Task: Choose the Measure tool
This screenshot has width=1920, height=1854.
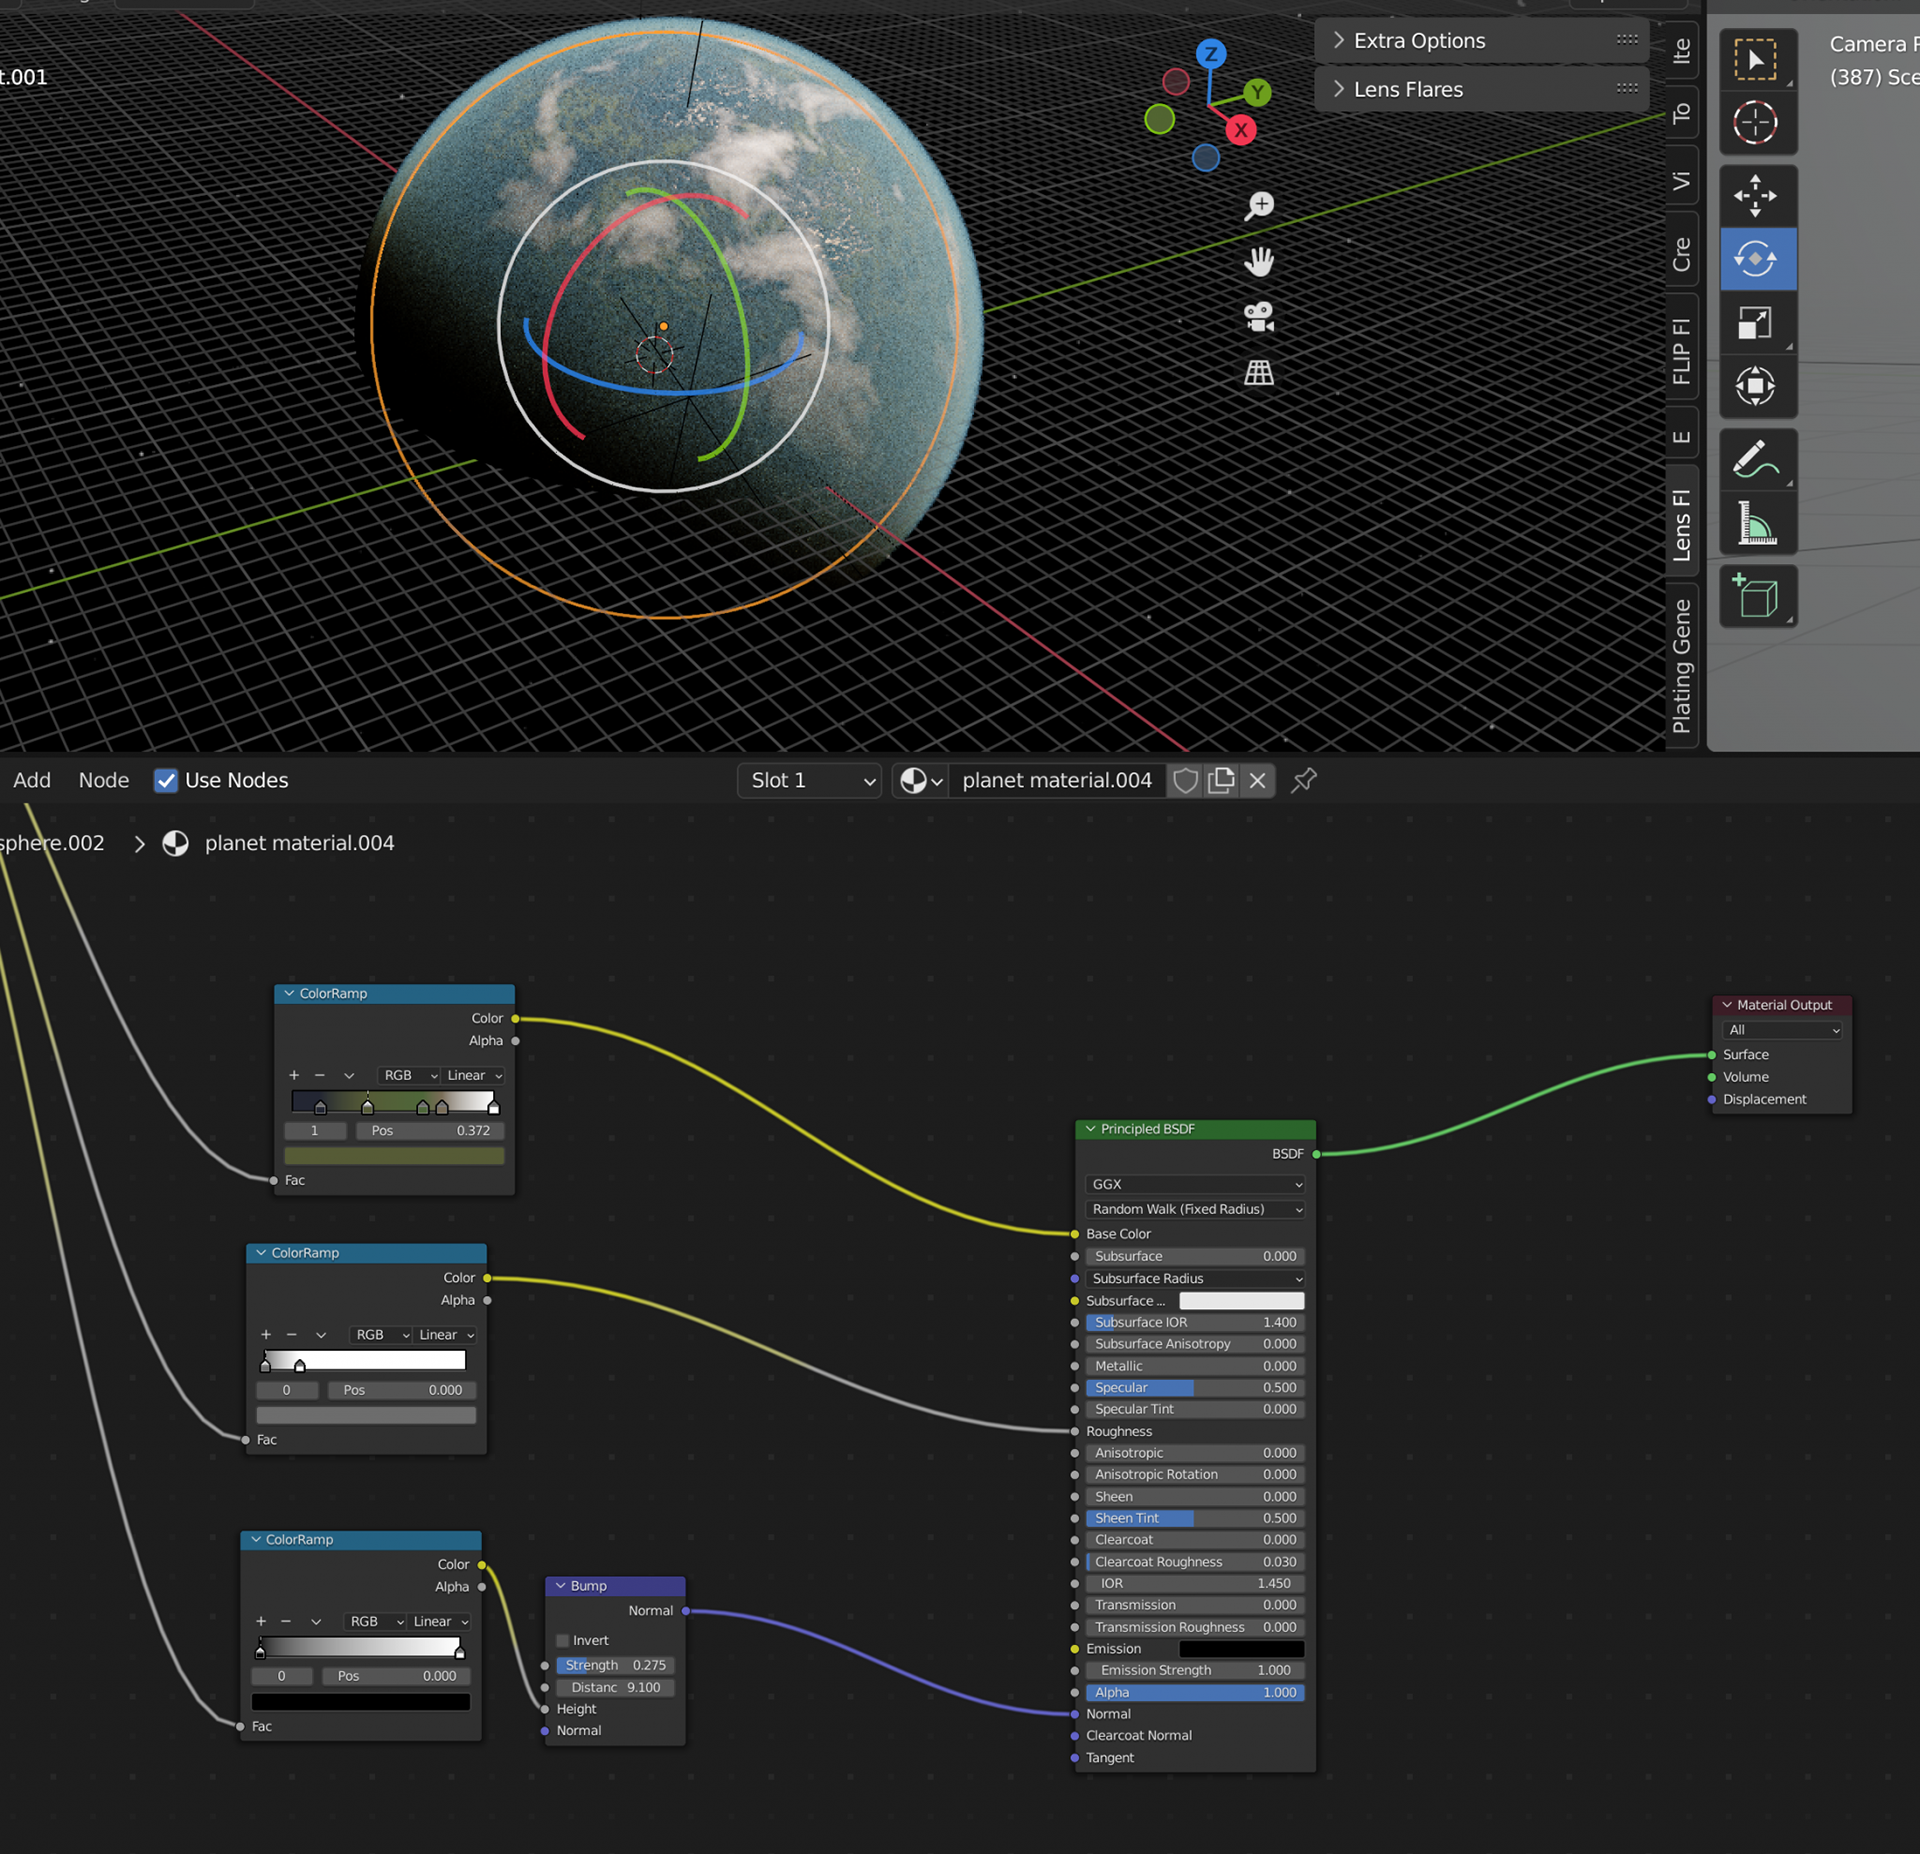Action: click(1756, 524)
